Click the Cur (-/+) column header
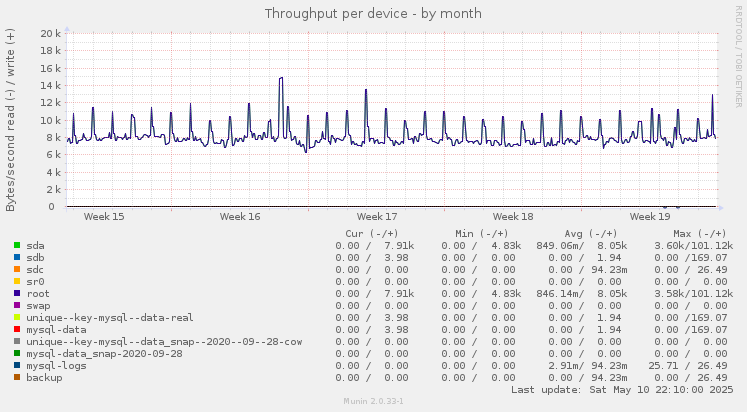This screenshot has width=747, height=412. tap(372, 233)
